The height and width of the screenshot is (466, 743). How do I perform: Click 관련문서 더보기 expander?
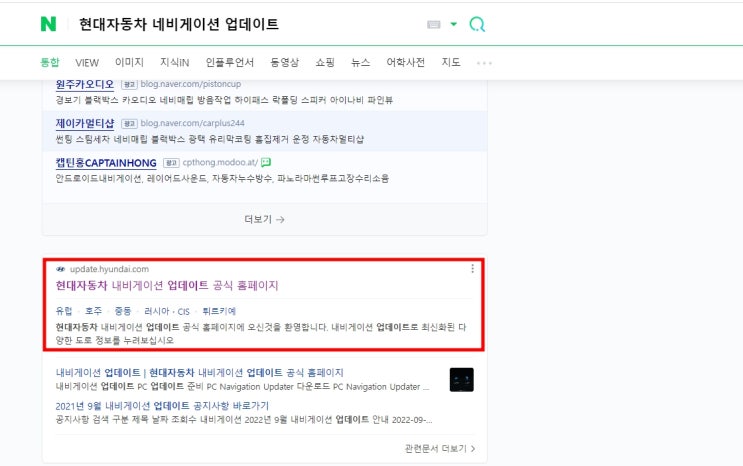coord(440,448)
